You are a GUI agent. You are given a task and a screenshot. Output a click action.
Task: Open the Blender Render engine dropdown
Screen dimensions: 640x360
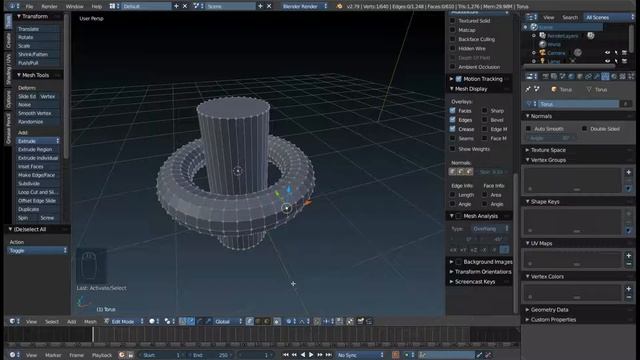pyautogui.click(x=304, y=6)
